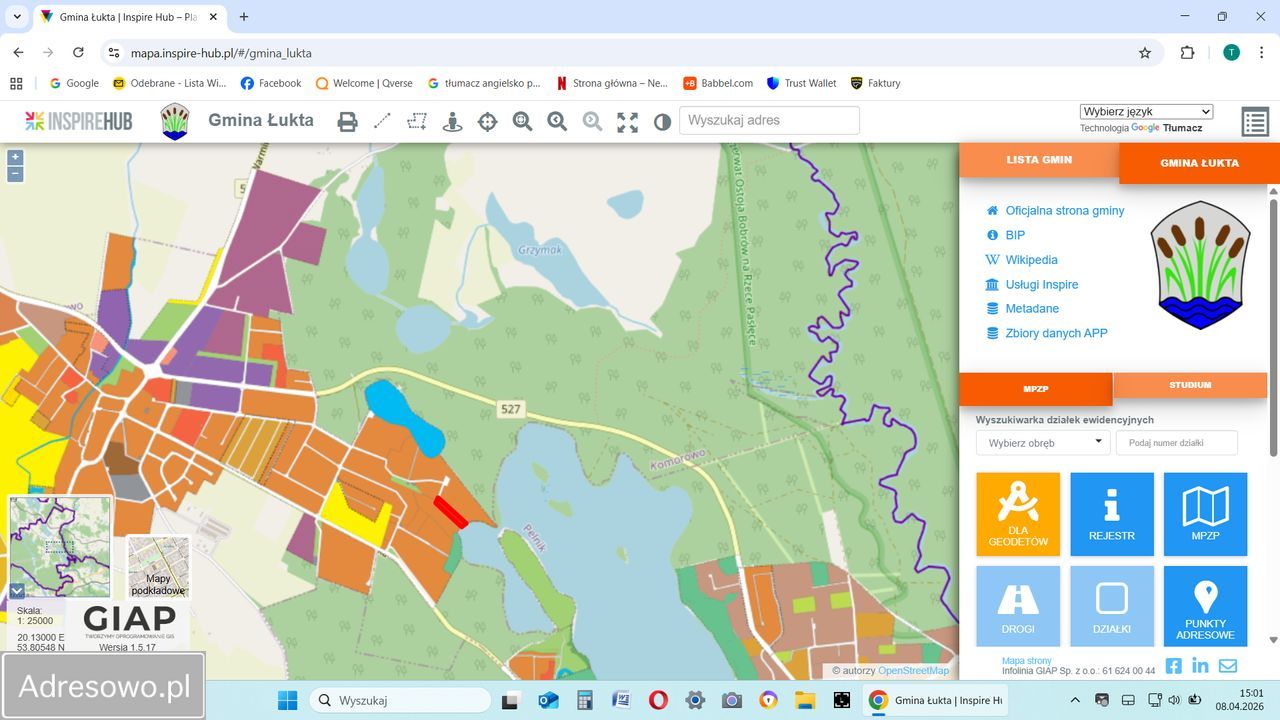Select the measure area polygon tool
Viewport: 1280px width, 720px height.
tap(417, 121)
